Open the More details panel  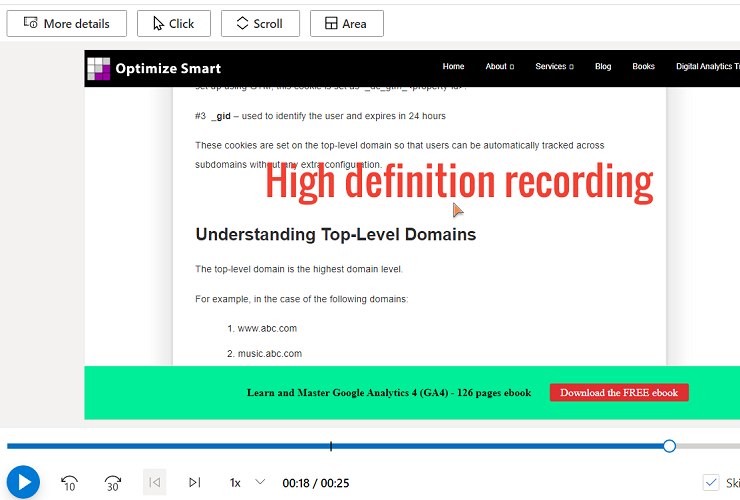point(67,24)
